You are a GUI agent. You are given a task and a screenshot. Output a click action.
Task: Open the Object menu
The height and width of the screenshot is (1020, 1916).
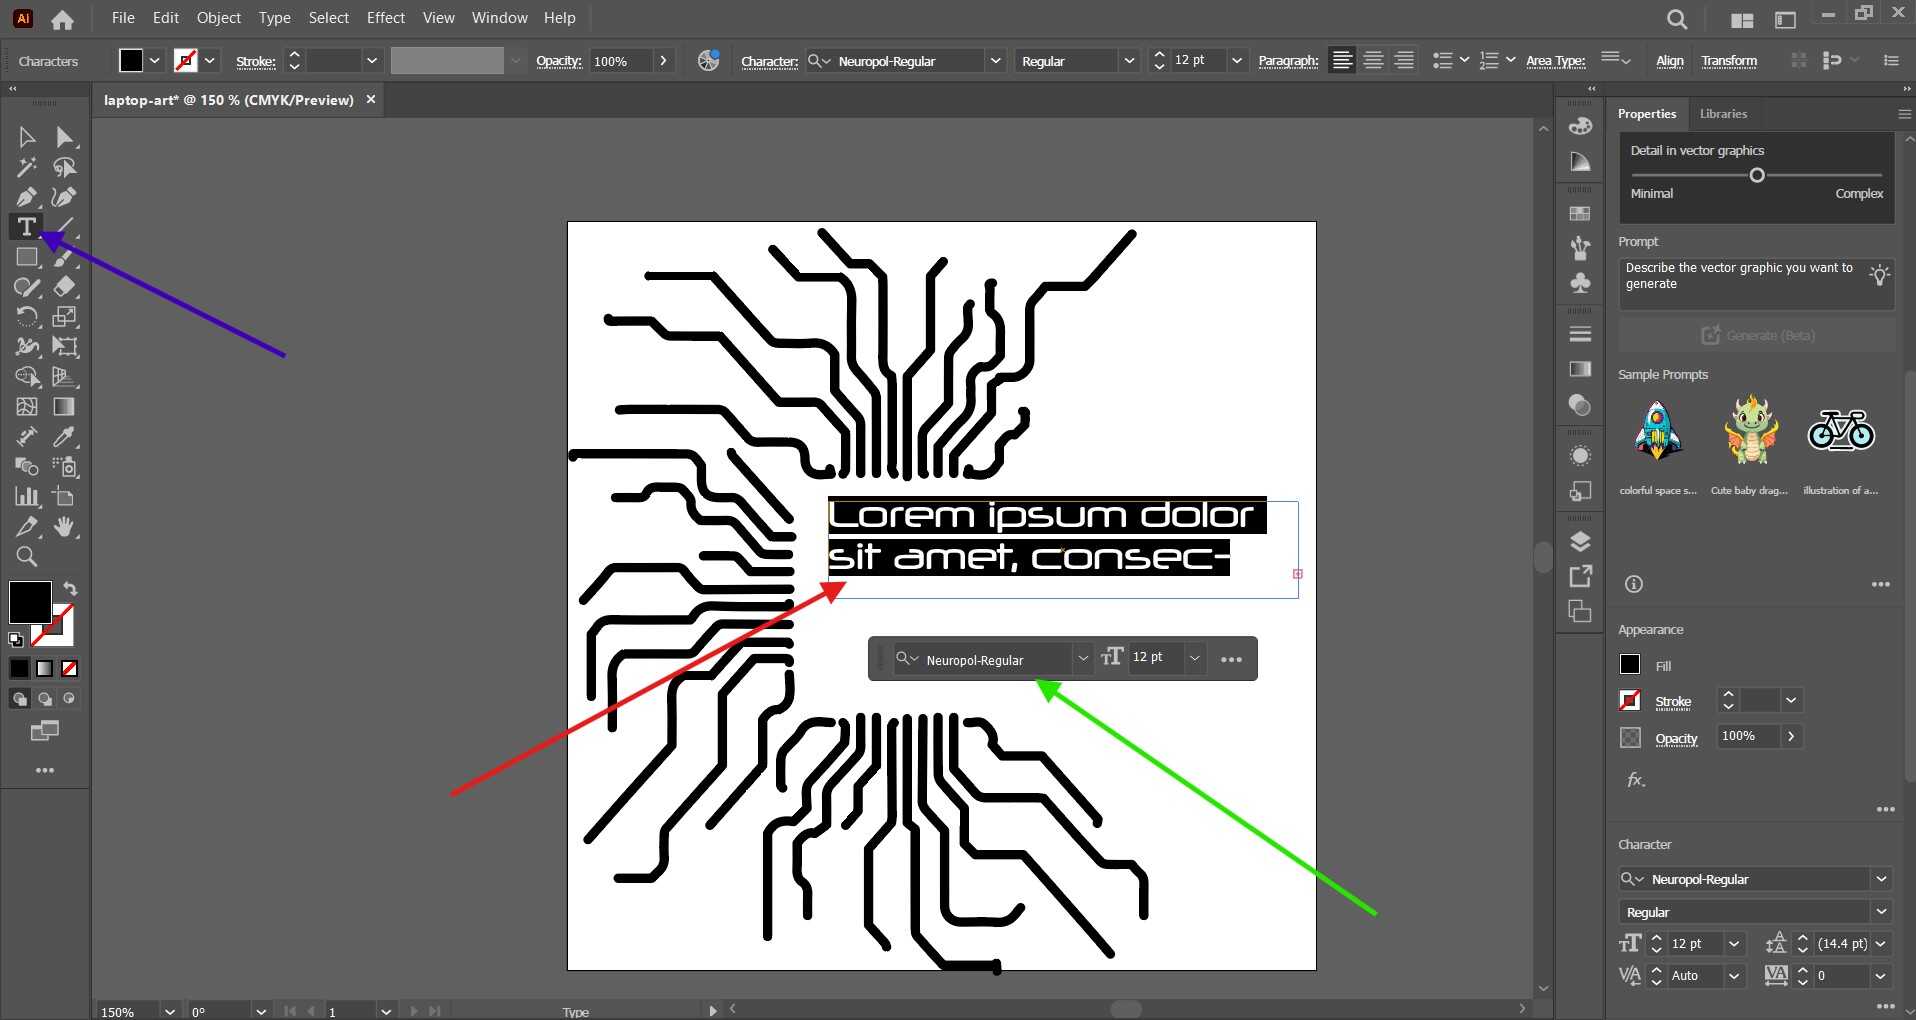point(219,18)
